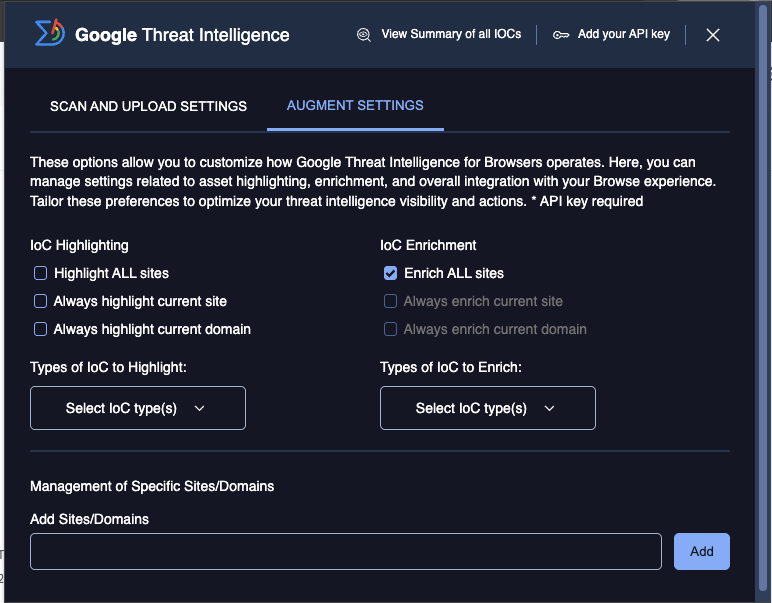Screen dimensions: 772x603
Task: Select the Augment Settings tab
Action: [x=355, y=105]
